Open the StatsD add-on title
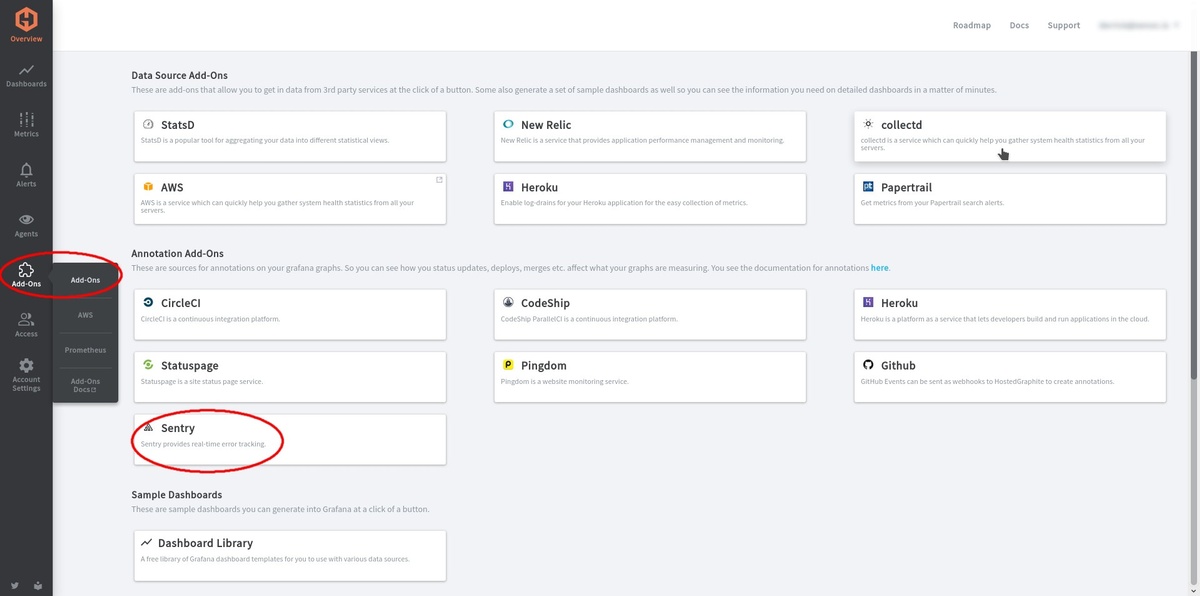This screenshot has width=1200, height=596. [x=178, y=125]
